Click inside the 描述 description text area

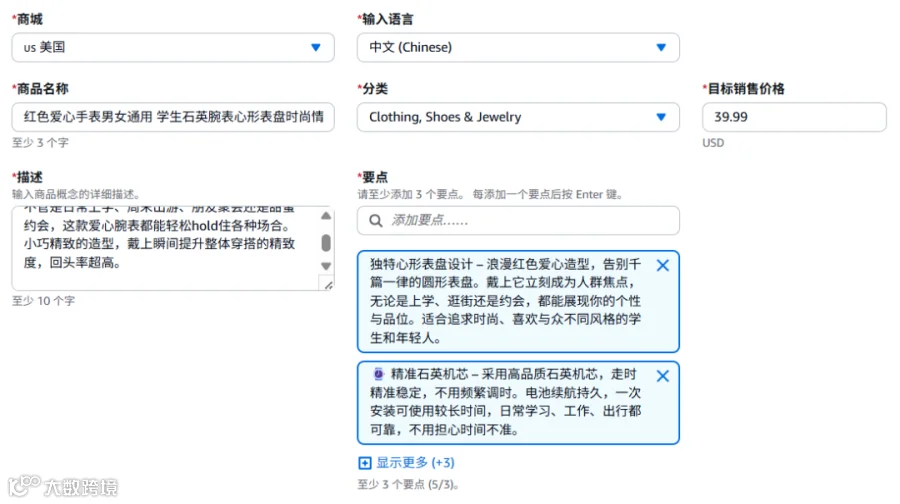165,248
